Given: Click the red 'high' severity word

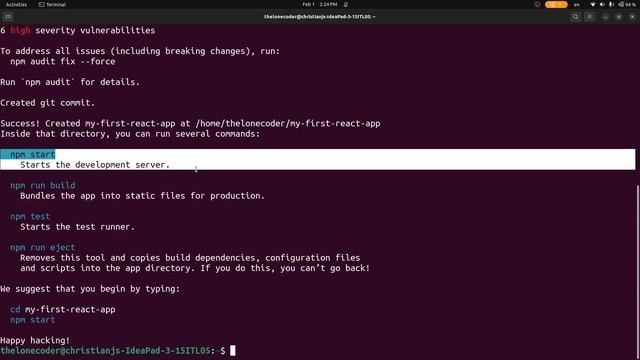Looking at the screenshot, I should [20, 30].
